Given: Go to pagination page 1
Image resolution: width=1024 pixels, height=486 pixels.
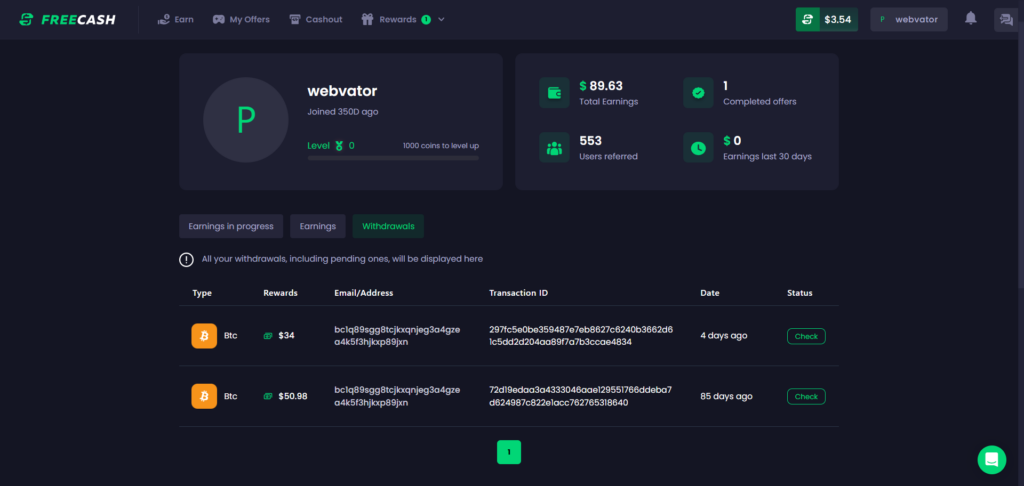Looking at the screenshot, I should click(509, 452).
